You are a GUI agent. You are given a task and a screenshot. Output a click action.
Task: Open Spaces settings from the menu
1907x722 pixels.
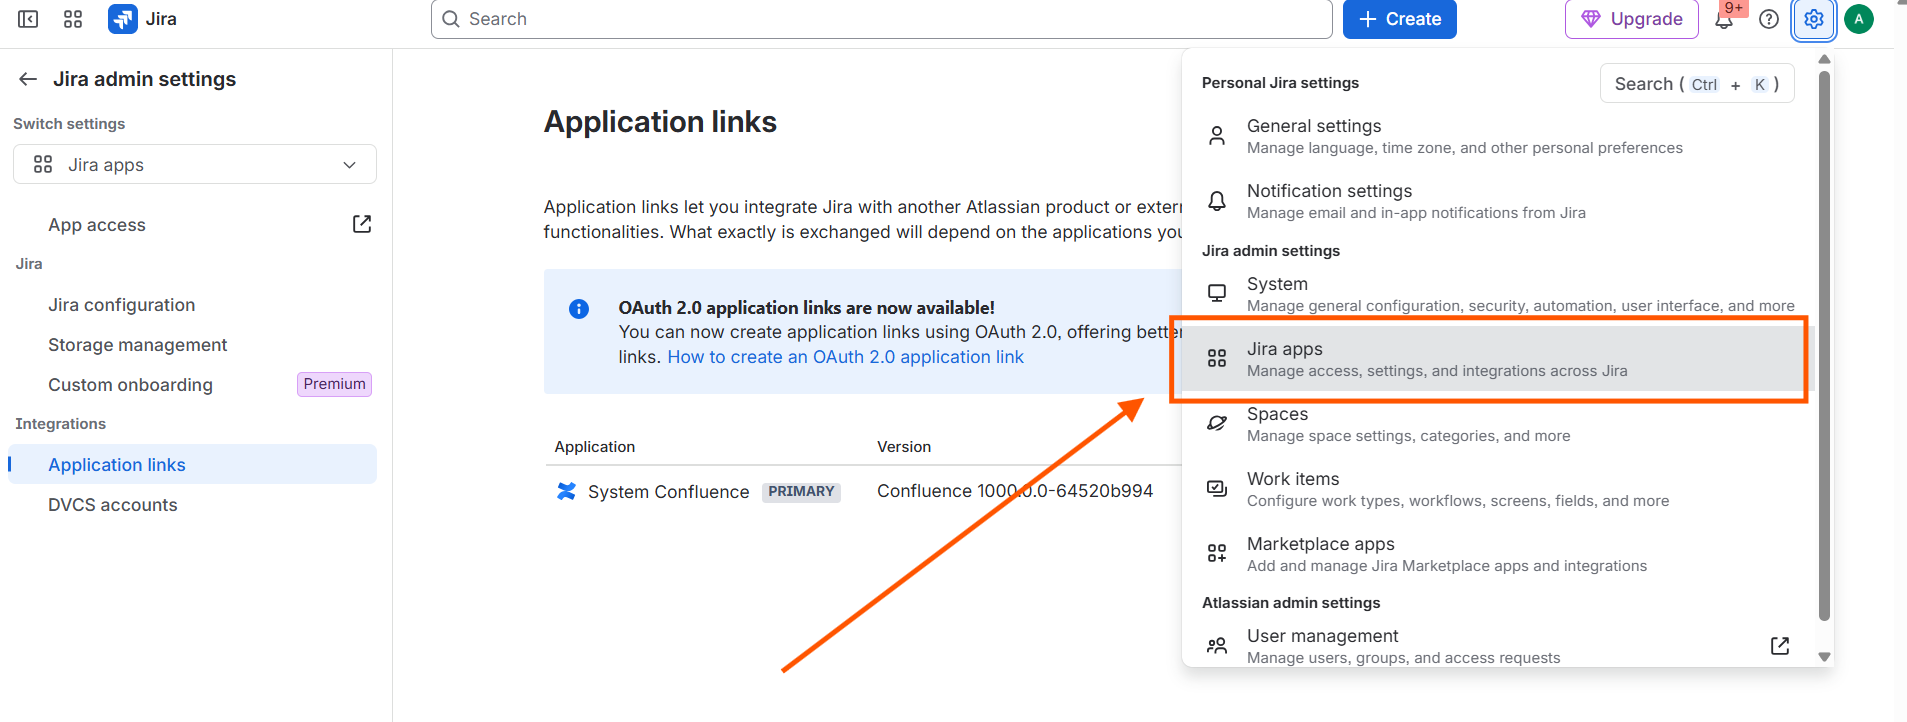(x=1498, y=423)
